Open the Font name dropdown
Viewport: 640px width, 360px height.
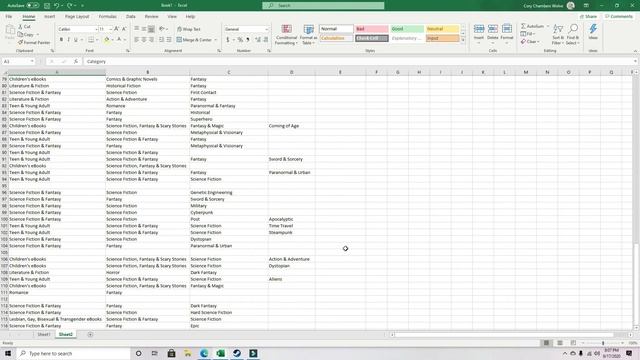[x=96, y=29]
